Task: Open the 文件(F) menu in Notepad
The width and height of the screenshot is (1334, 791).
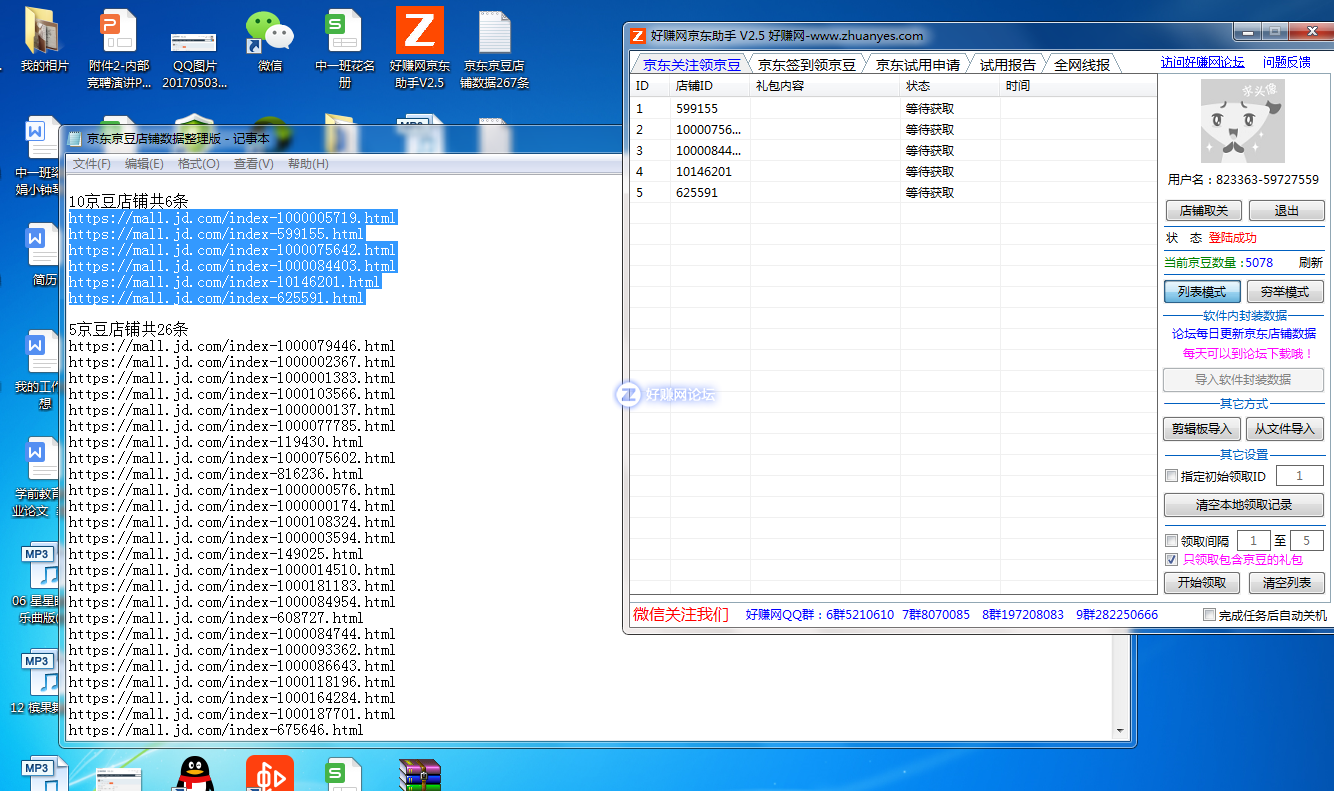Action: [x=92, y=164]
